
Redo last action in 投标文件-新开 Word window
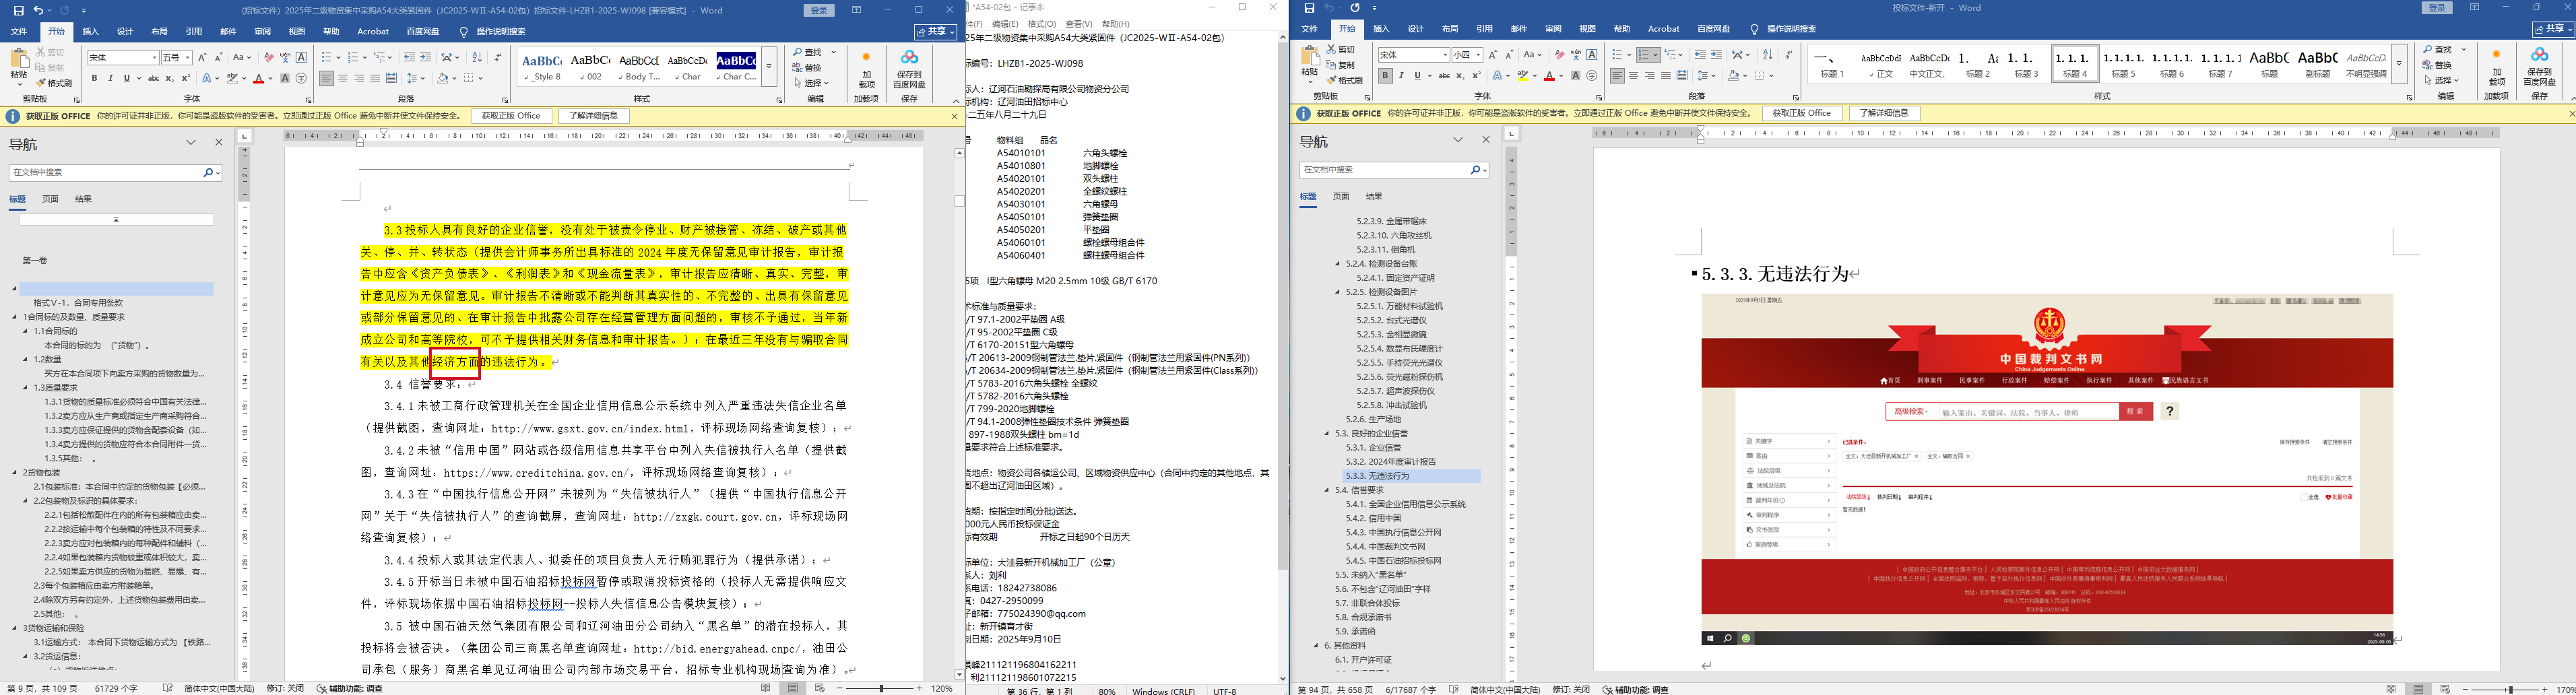tap(1355, 9)
